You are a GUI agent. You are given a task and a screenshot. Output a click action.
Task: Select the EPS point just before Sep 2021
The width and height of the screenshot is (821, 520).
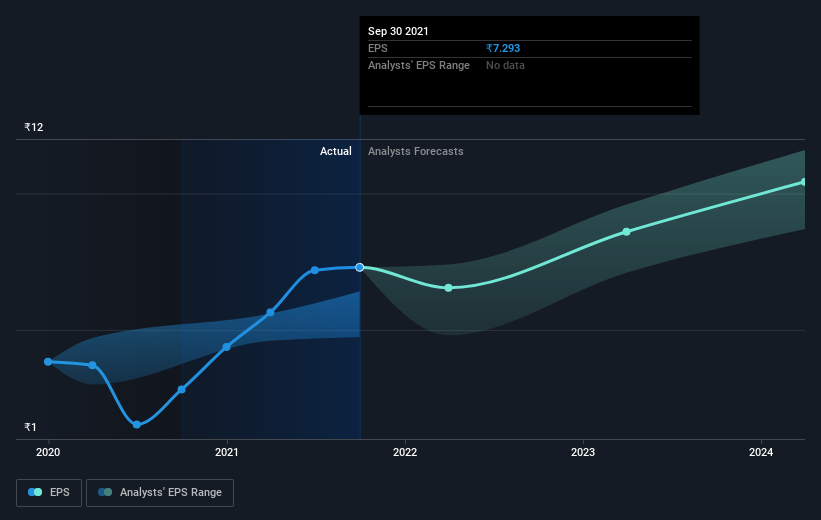315,270
